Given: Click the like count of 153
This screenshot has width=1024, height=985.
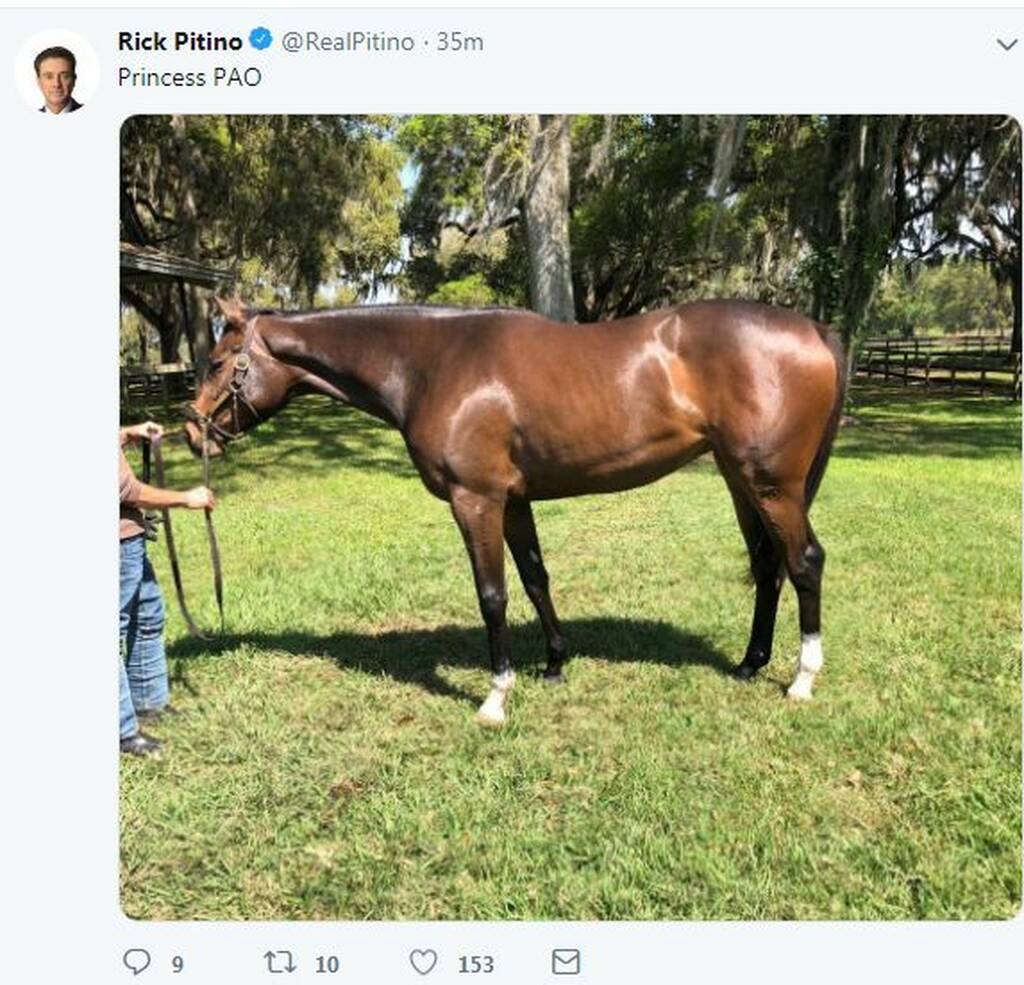Looking at the screenshot, I should [476, 964].
